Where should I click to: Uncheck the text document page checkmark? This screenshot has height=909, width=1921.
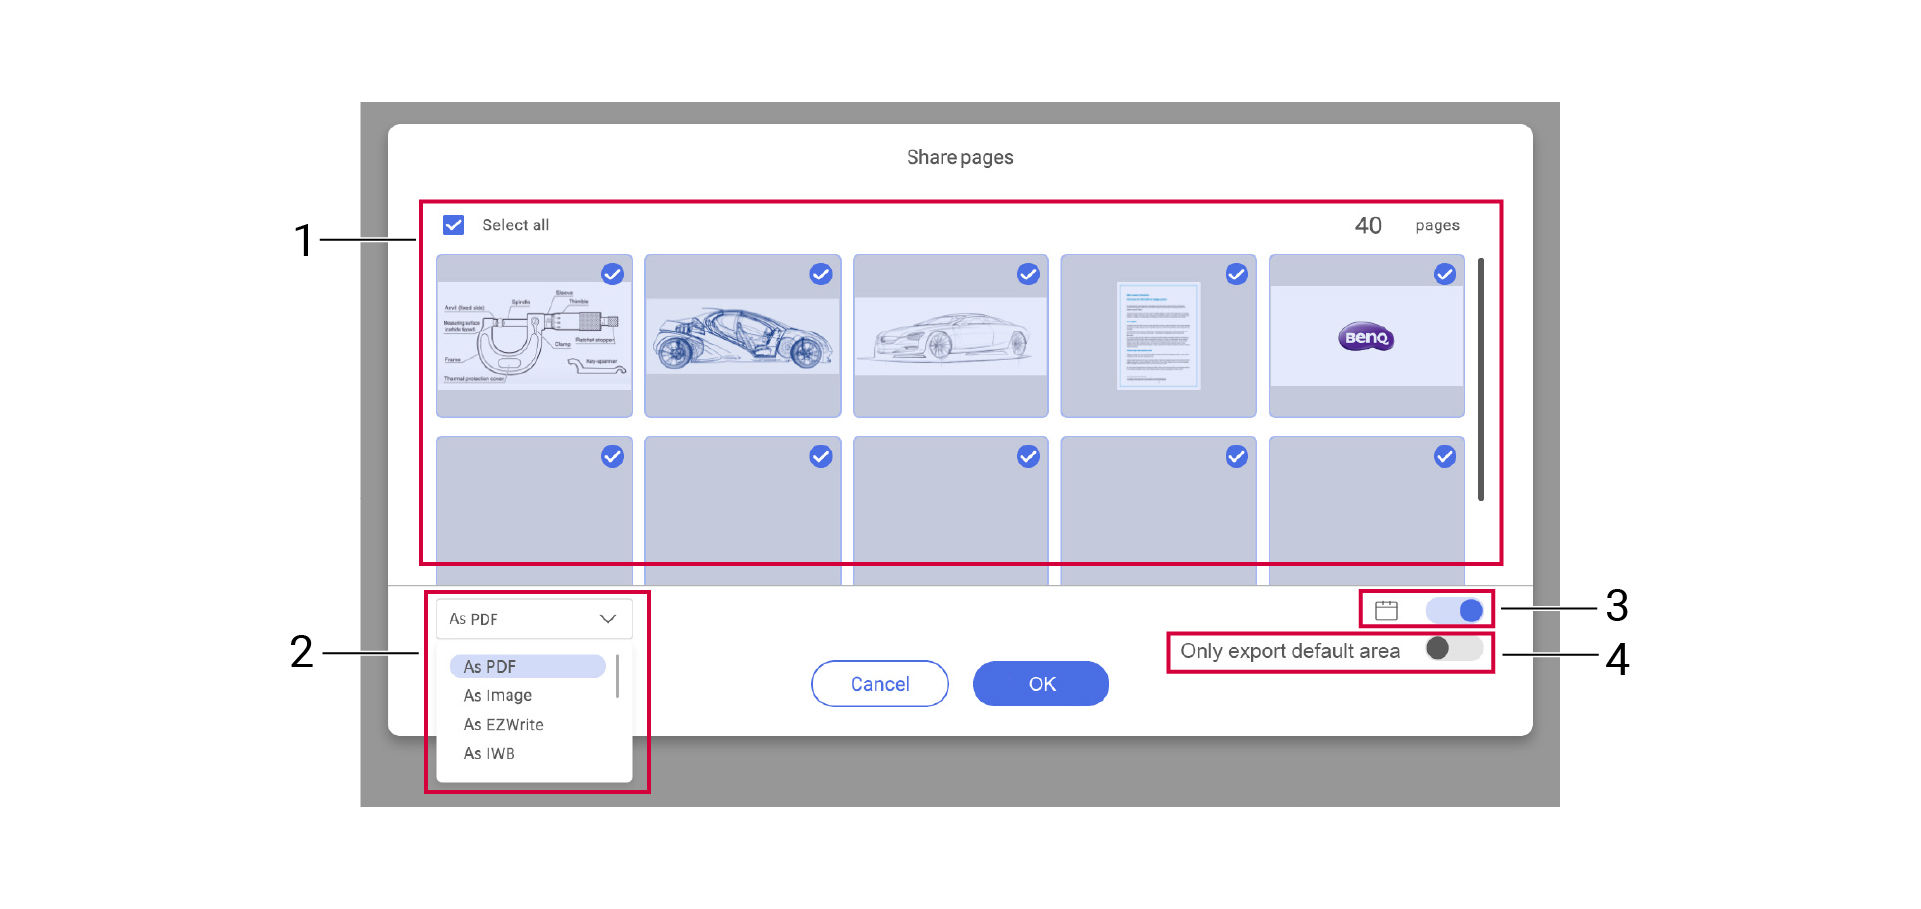[x=1236, y=274]
